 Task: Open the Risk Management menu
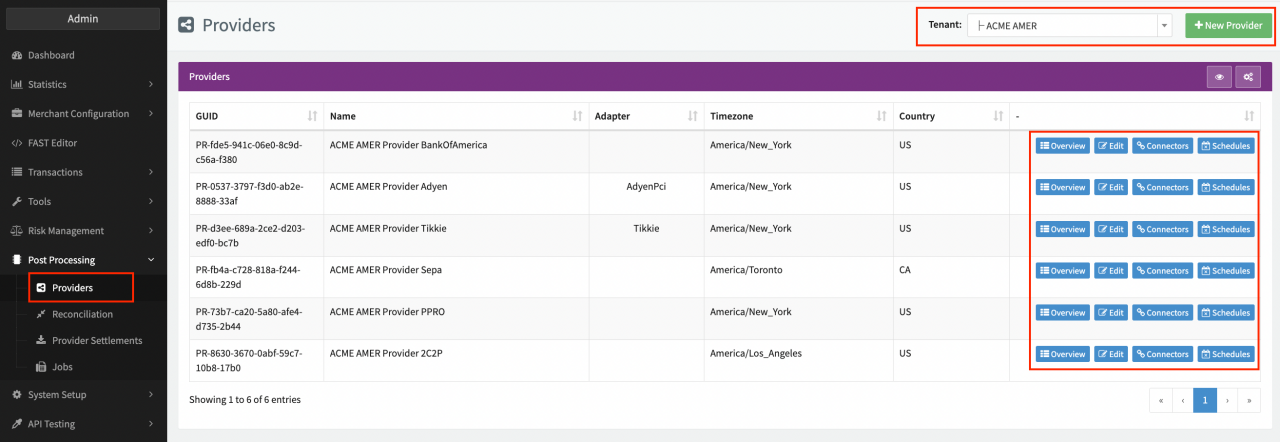click(82, 231)
